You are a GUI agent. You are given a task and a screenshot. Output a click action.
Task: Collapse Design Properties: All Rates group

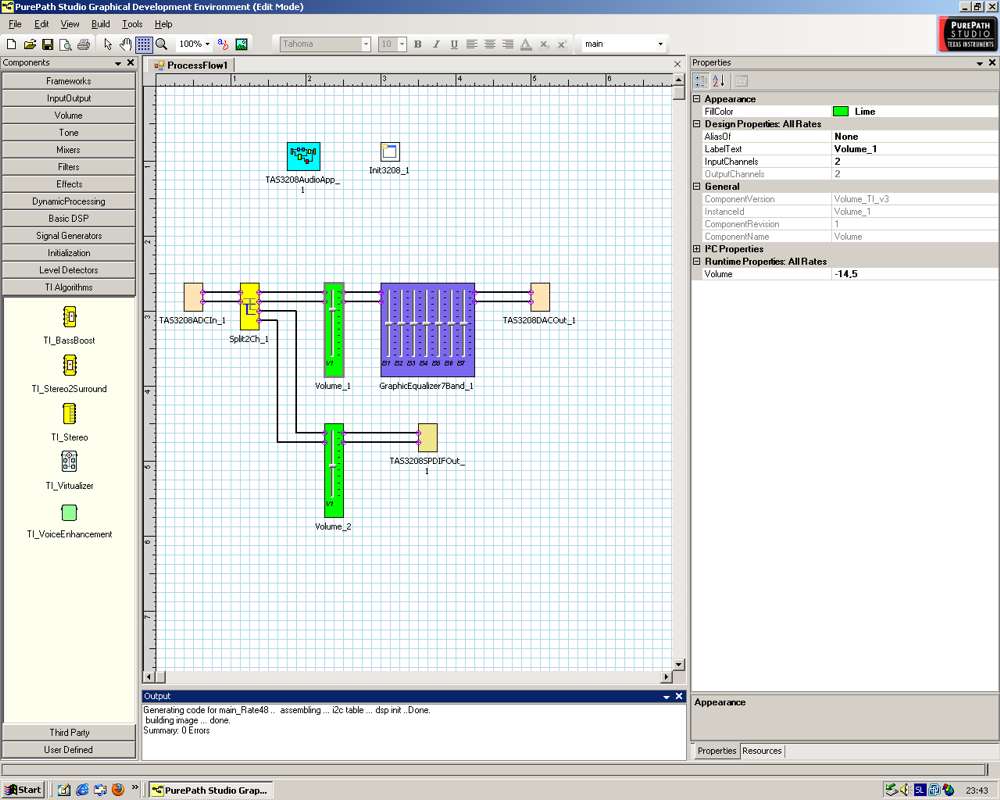pos(696,124)
